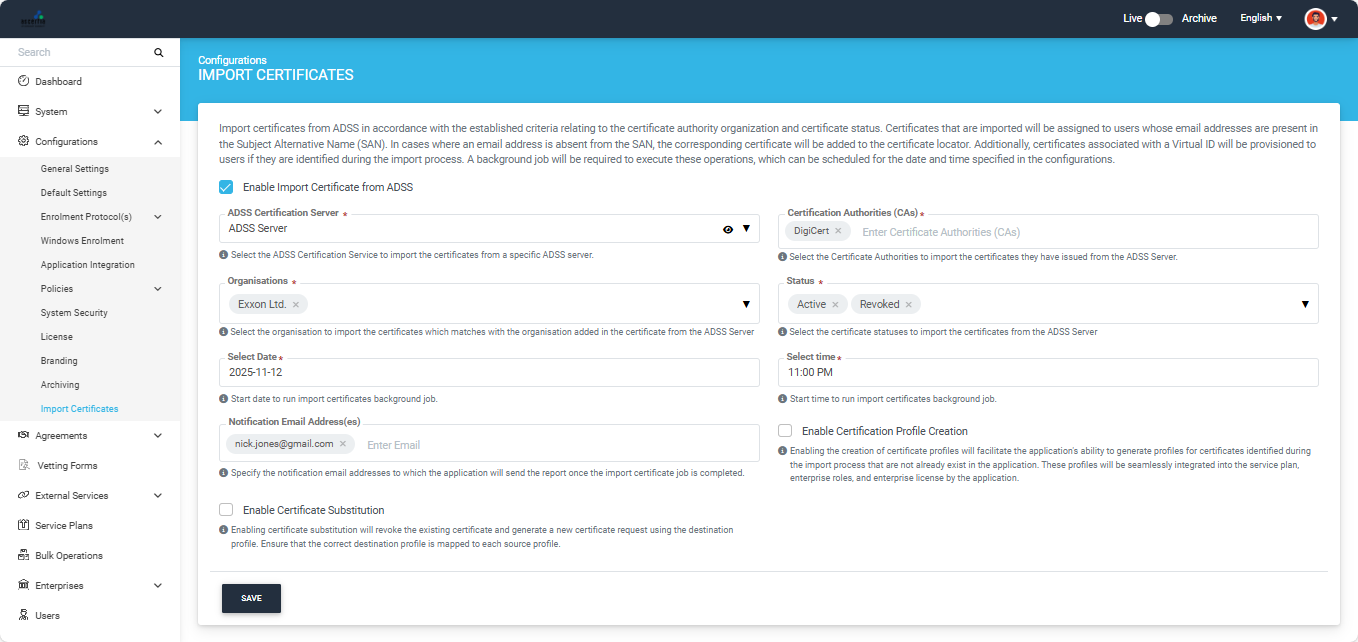Open the Organisations dropdown arrow

746,304
